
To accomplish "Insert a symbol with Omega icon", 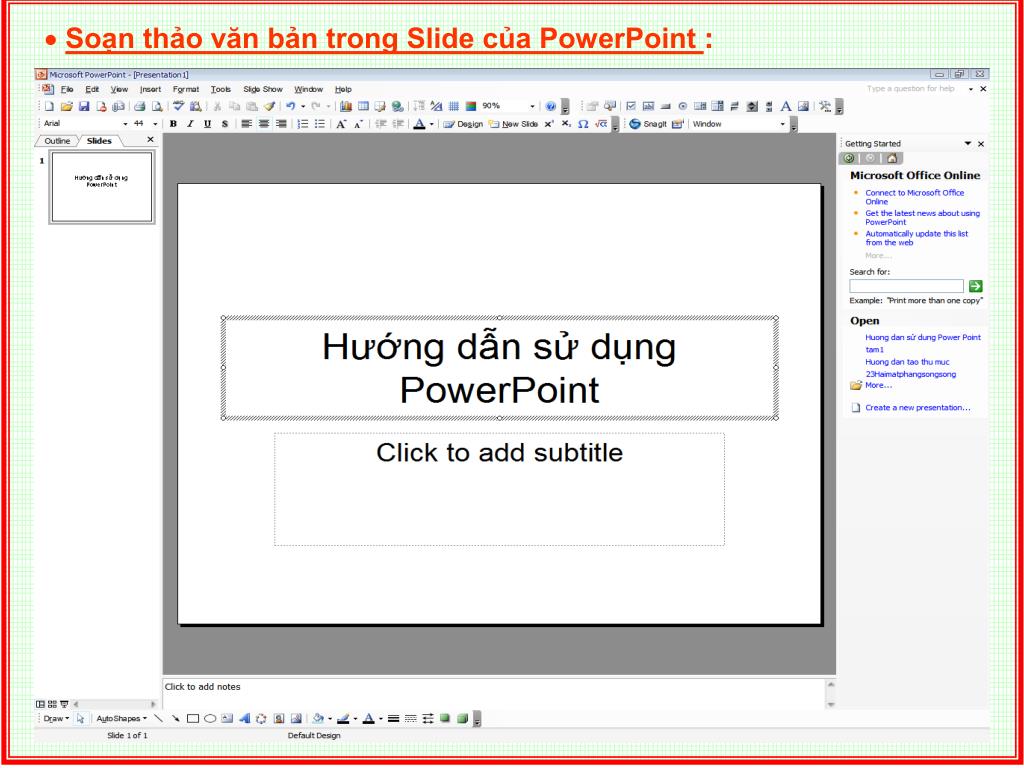I will coord(583,124).
